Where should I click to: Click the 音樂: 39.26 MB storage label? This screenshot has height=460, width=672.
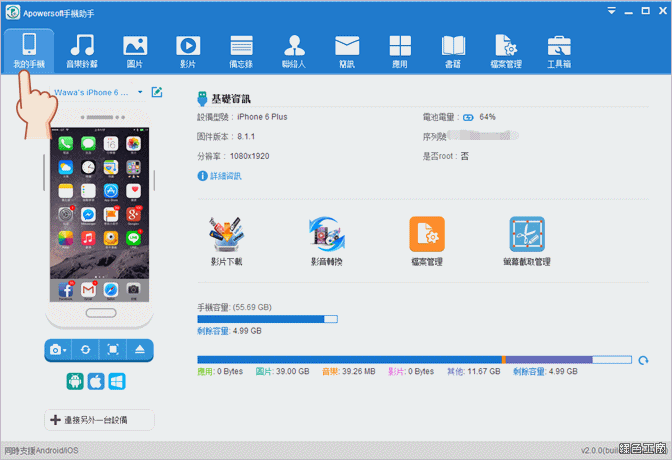[x=349, y=372]
